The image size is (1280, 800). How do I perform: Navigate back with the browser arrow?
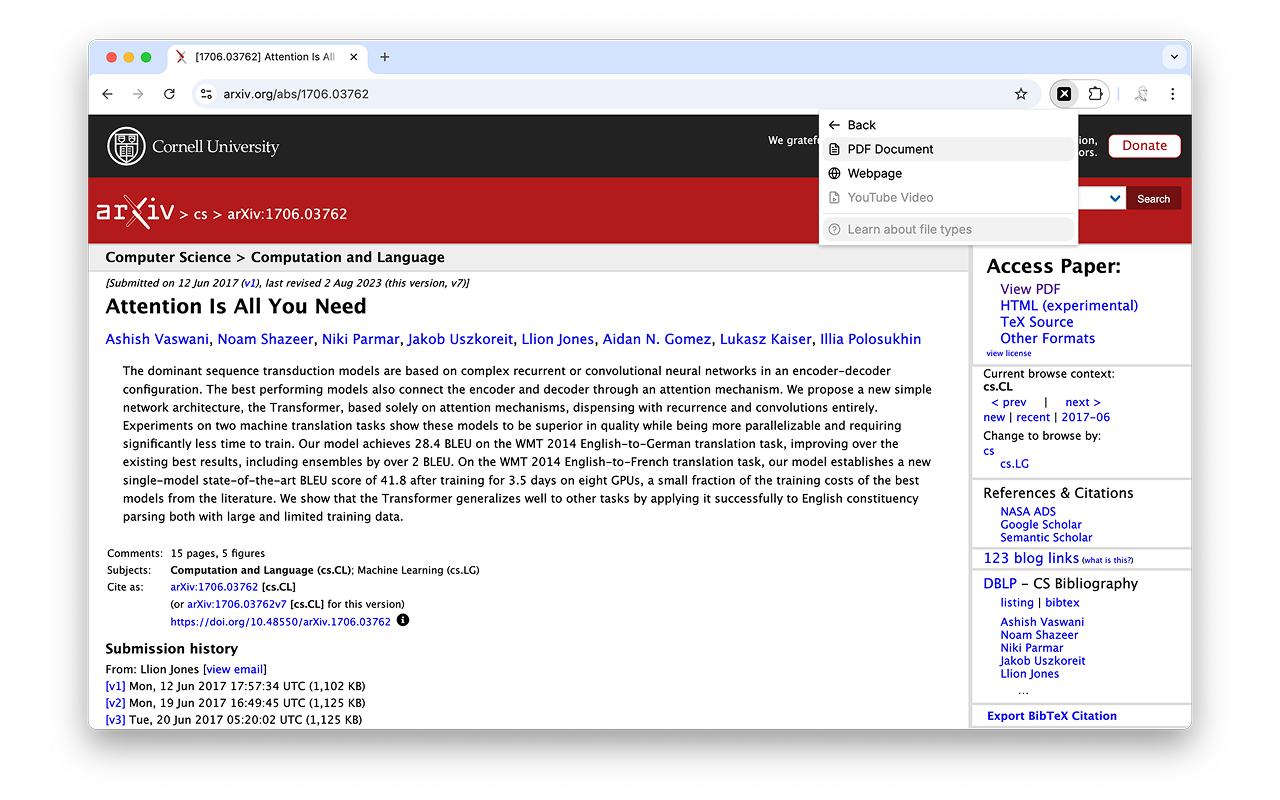point(107,93)
